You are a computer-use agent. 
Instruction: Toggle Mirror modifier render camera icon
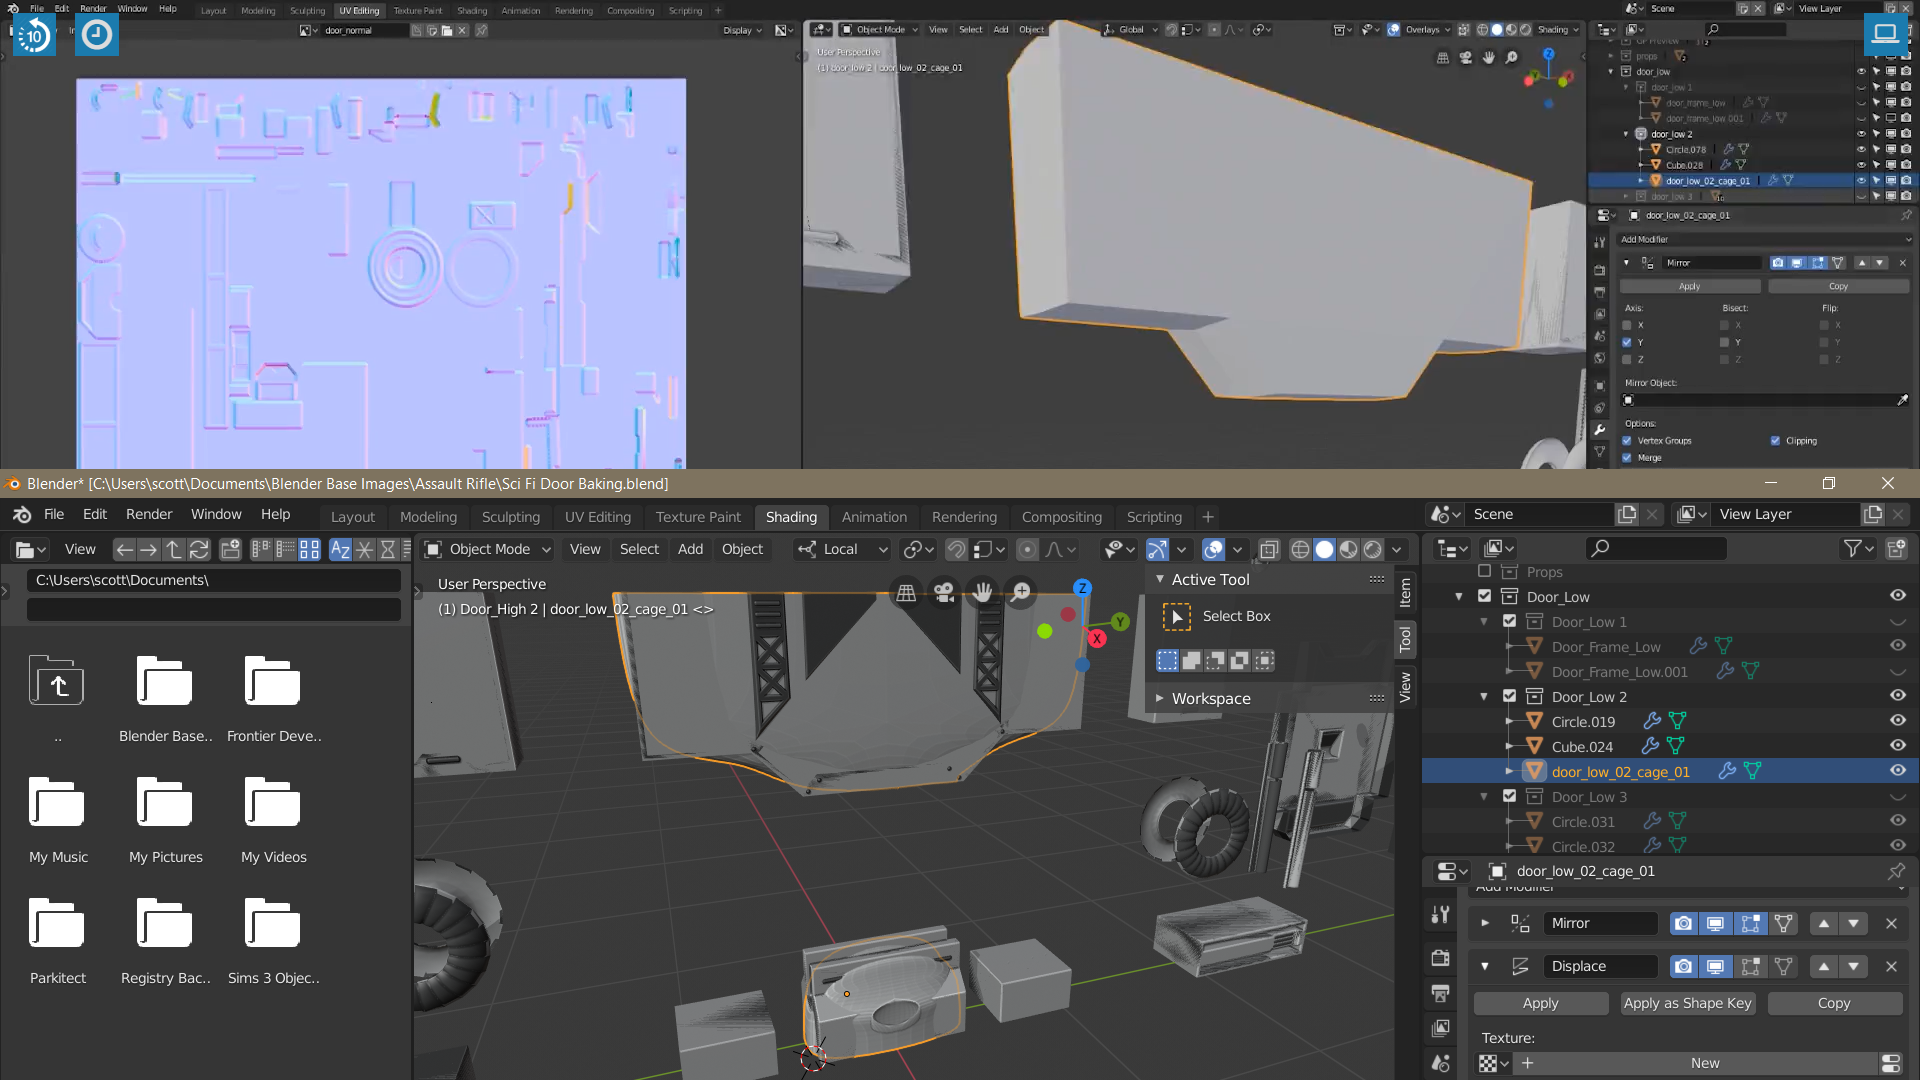[1683, 923]
